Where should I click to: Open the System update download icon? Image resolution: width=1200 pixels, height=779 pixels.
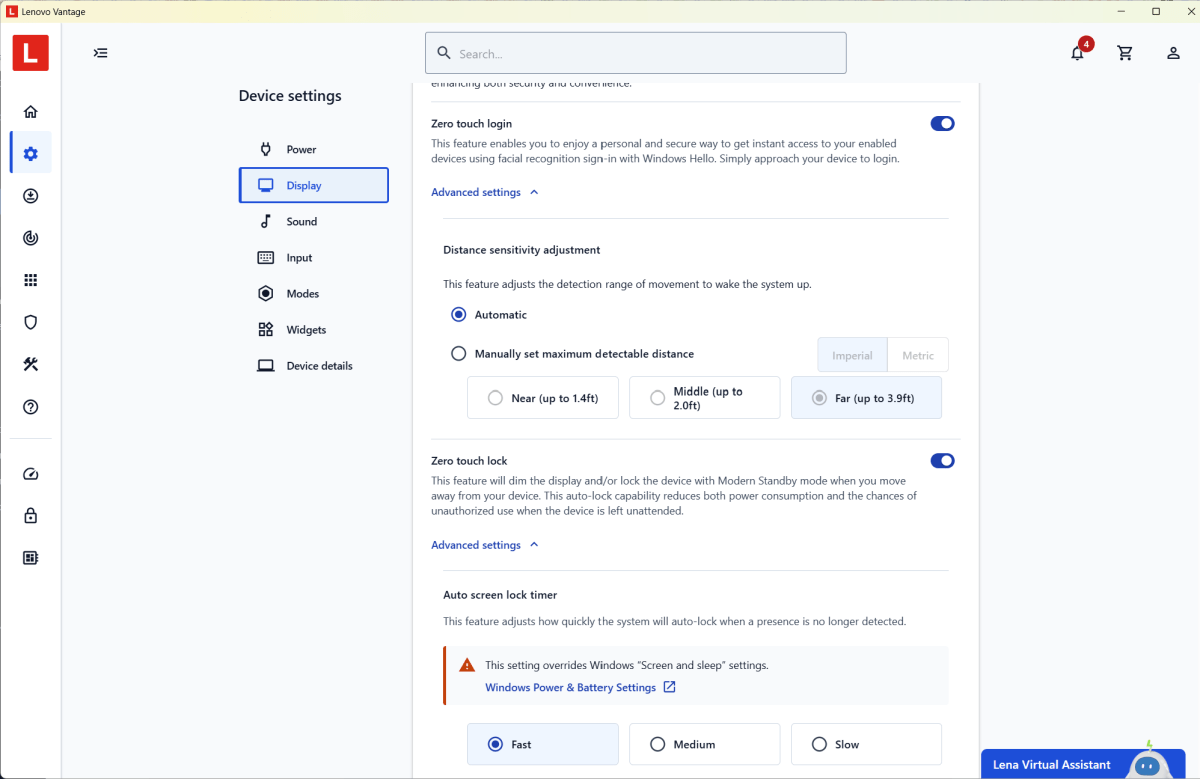[x=30, y=196]
